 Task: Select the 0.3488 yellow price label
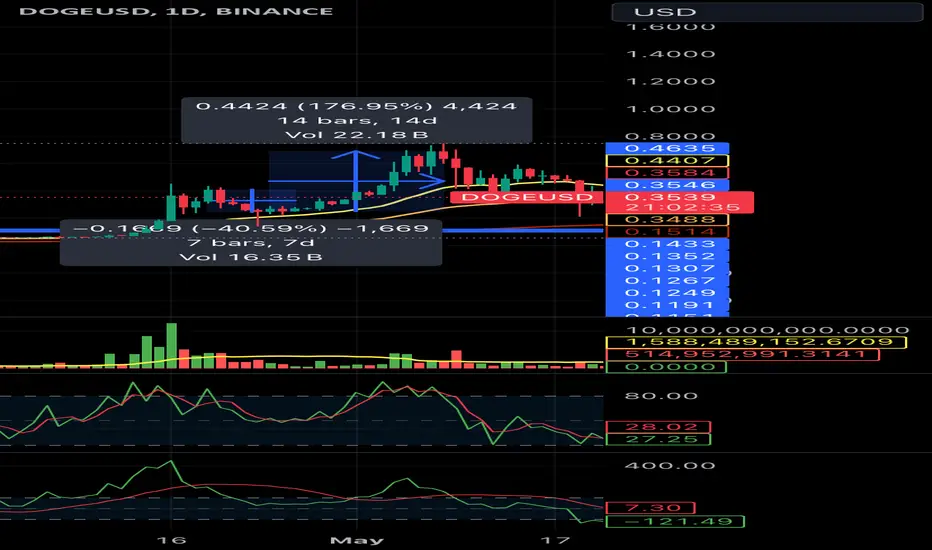click(667, 219)
